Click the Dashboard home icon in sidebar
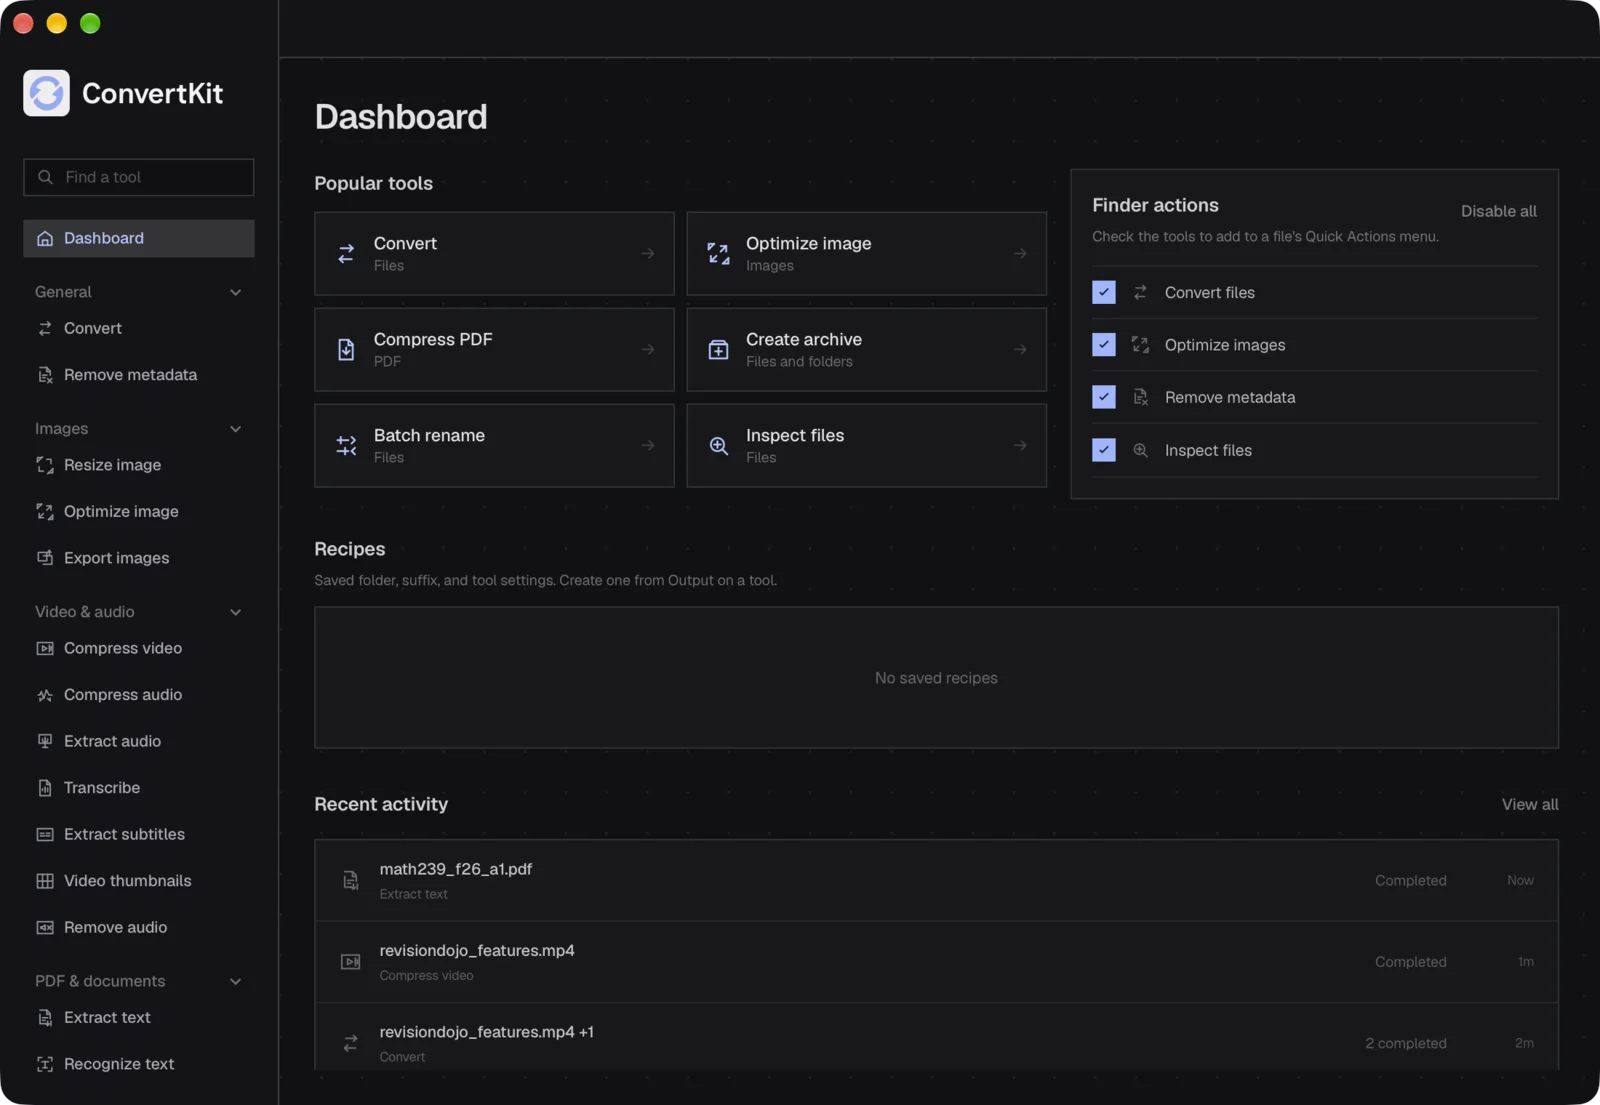The height and width of the screenshot is (1105, 1600). [x=45, y=238]
